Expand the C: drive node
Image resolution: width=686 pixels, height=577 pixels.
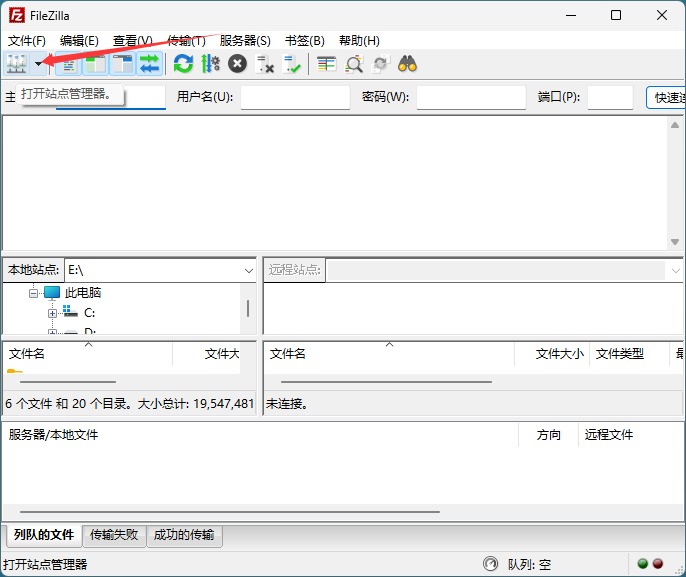coord(52,313)
